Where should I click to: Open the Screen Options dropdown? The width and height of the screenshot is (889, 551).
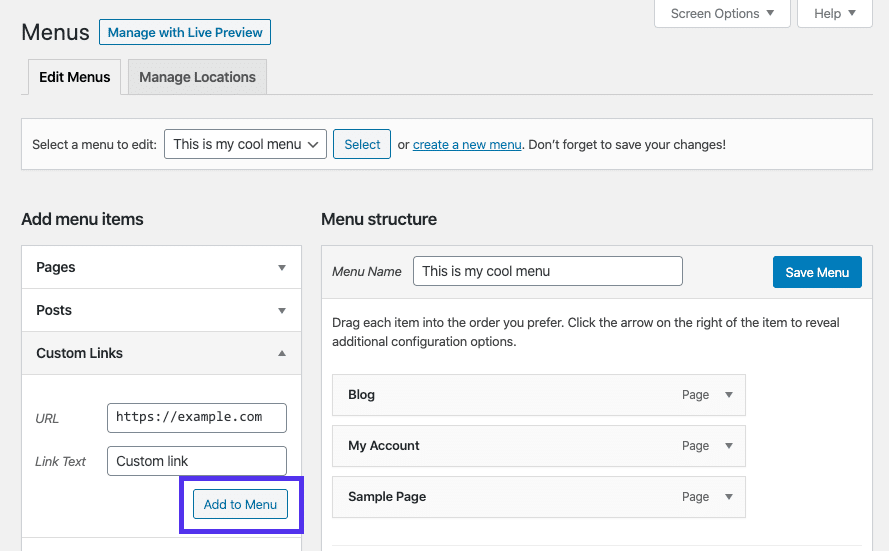coord(722,14)
